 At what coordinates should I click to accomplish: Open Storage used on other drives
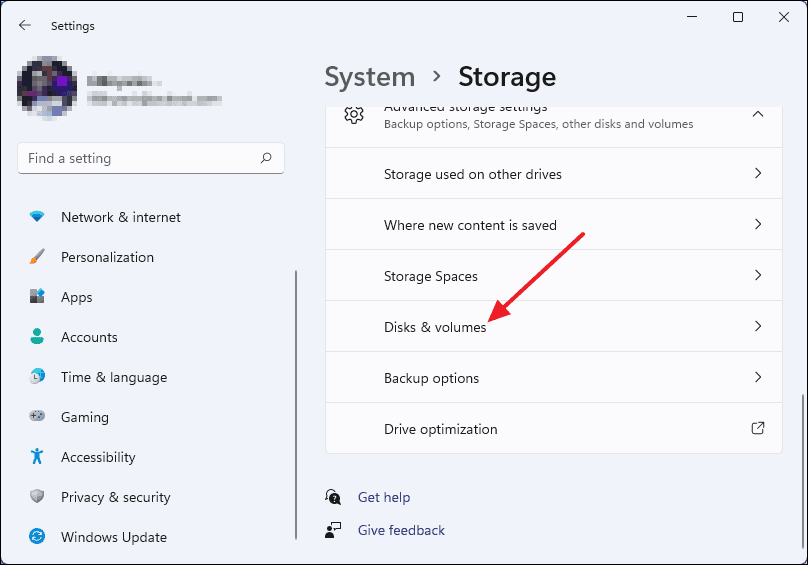coord(553,174)
